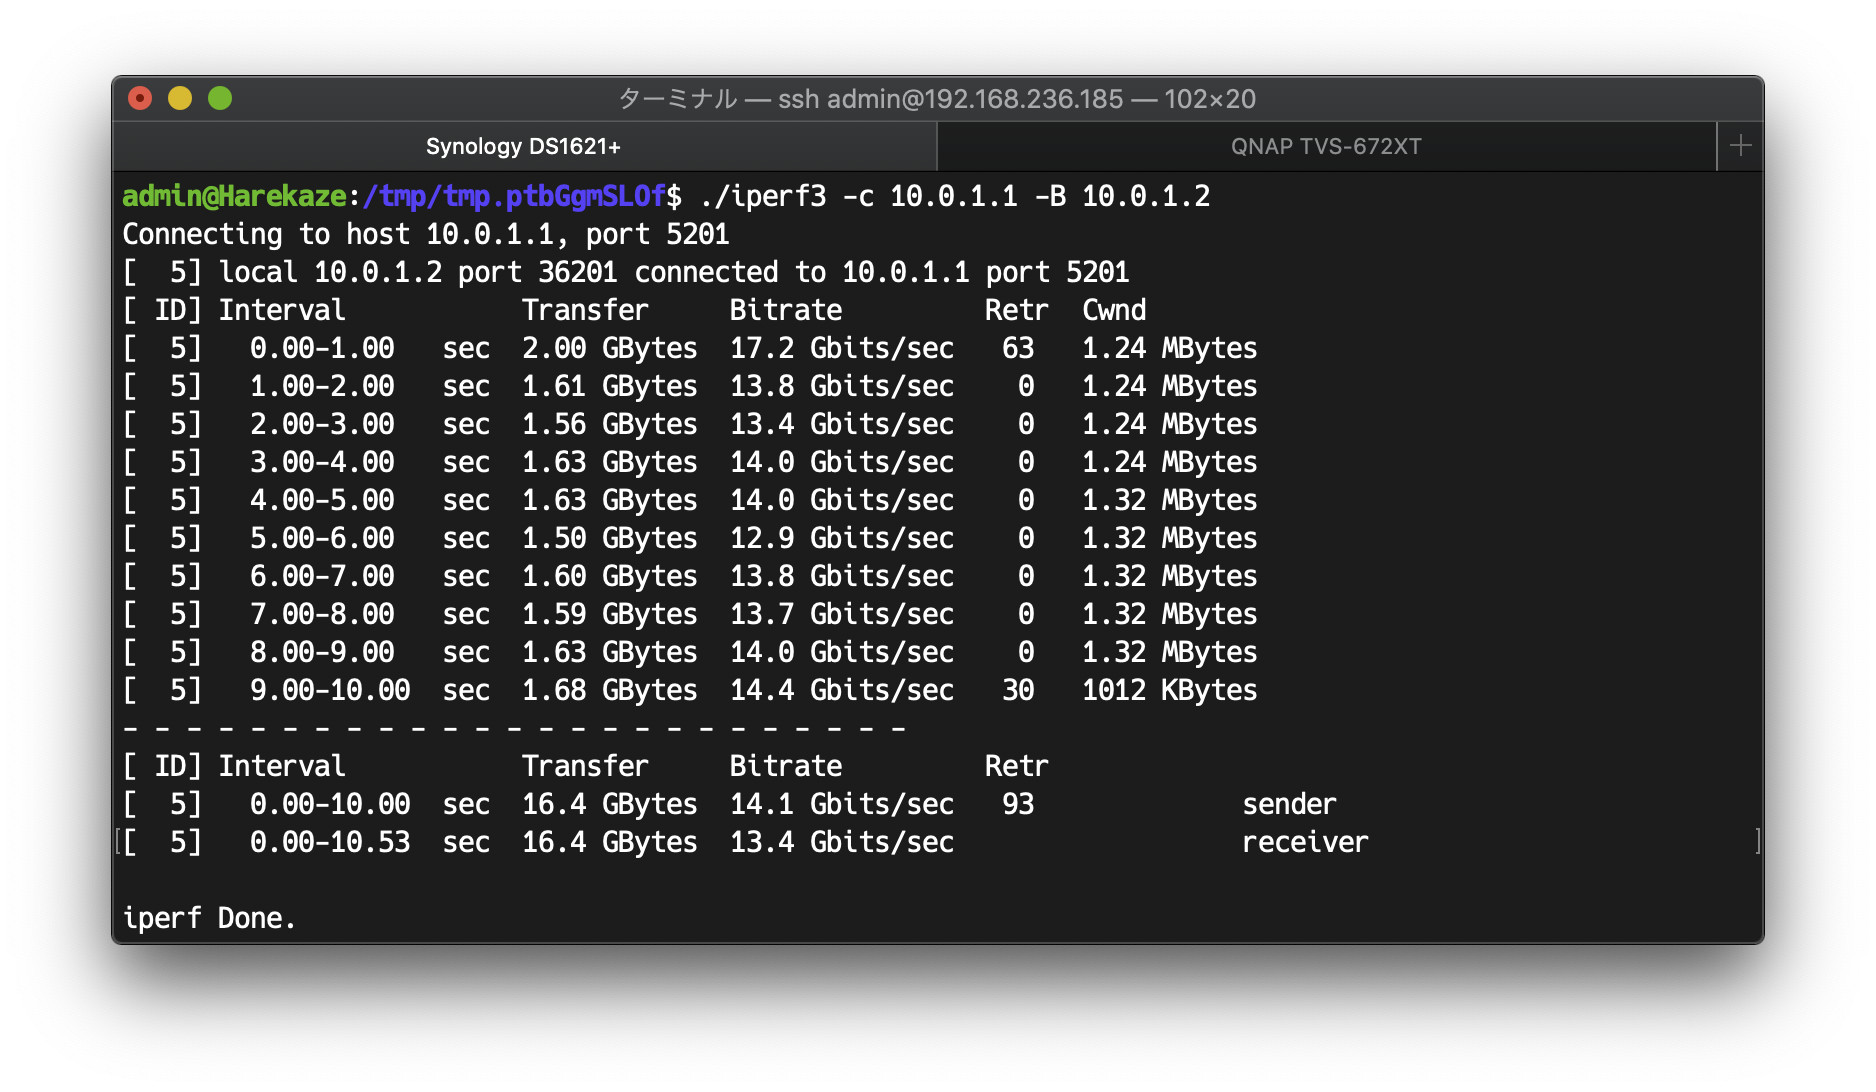Screen dimensions: 1876x1092
Task: Click the 1.50 GBytes transfer value
Action: [x=609, y=538]
